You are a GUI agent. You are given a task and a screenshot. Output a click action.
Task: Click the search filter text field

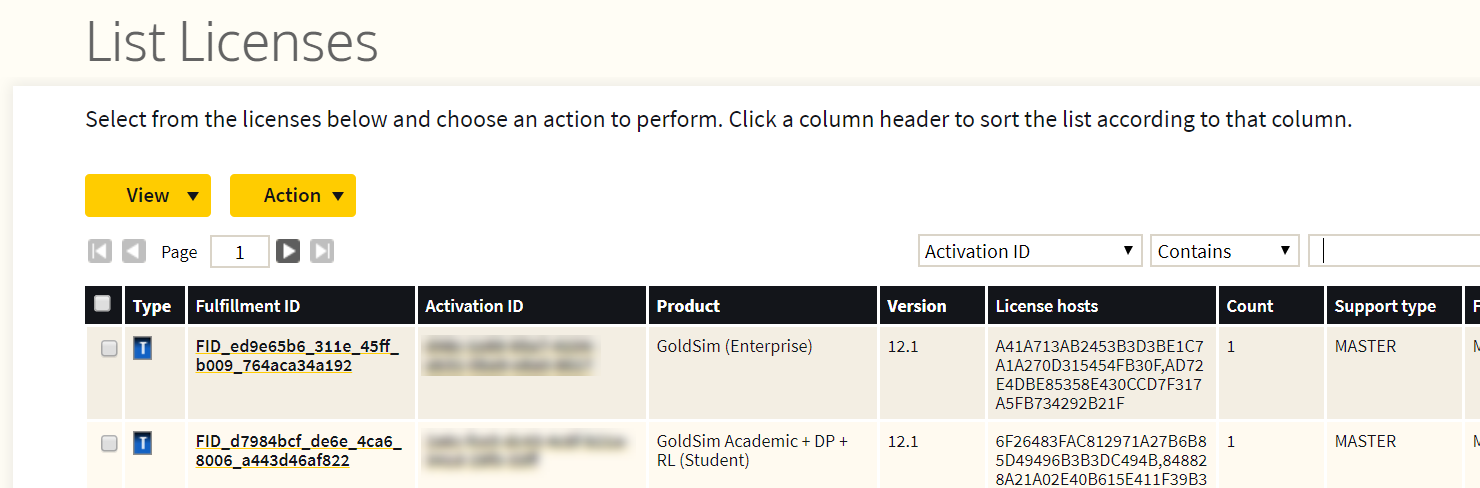(x=1394, y=251)
